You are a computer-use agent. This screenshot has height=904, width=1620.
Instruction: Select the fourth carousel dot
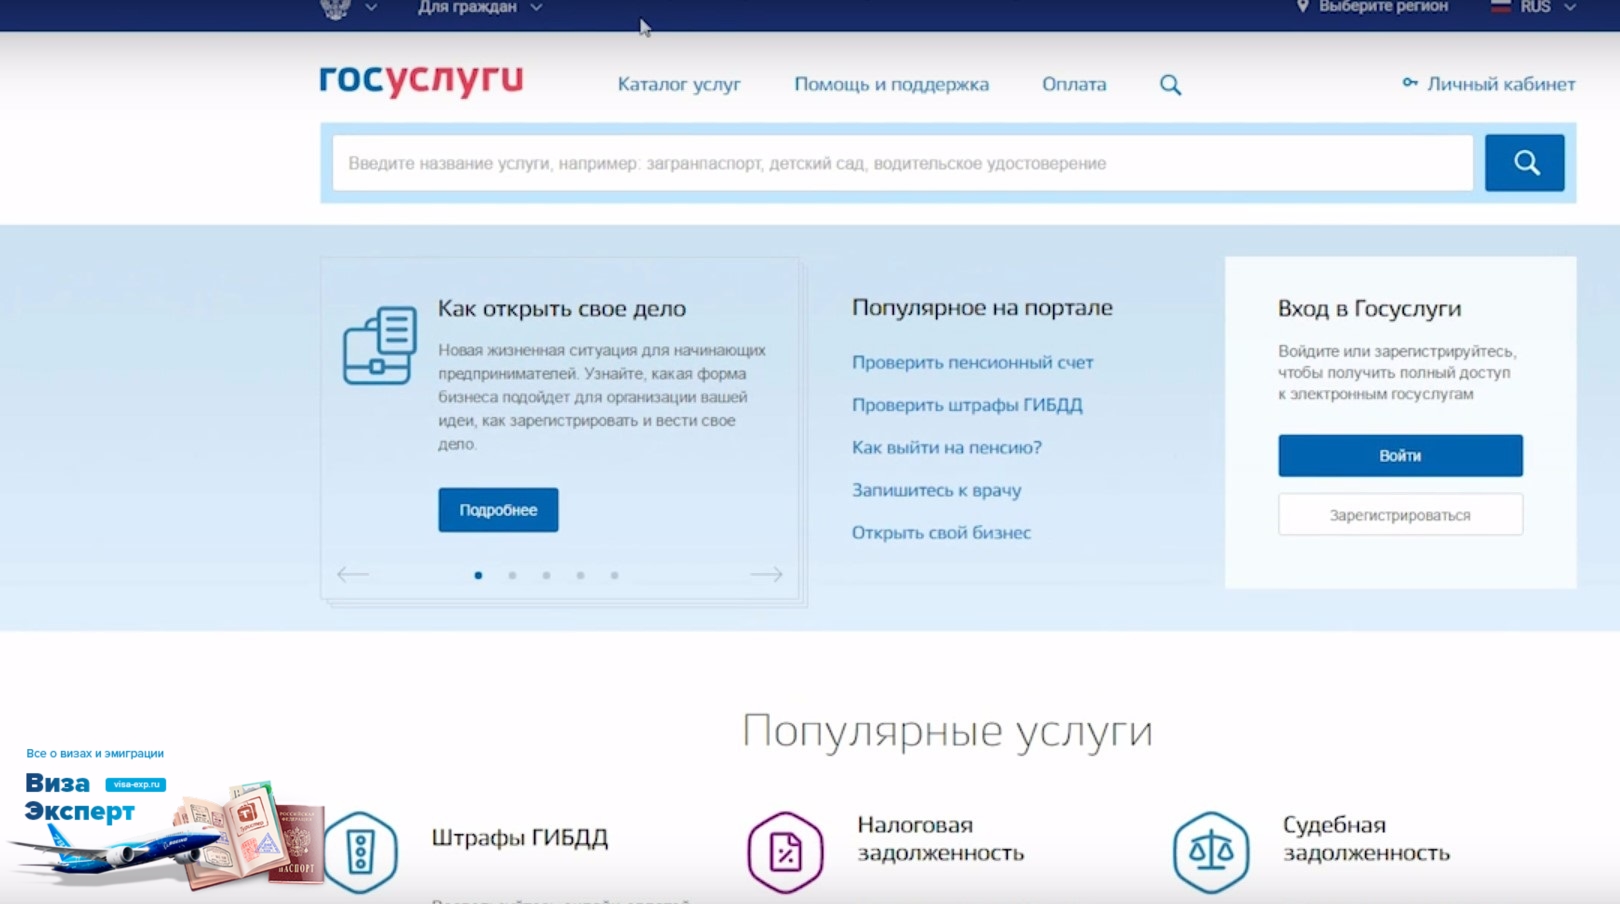580,575
